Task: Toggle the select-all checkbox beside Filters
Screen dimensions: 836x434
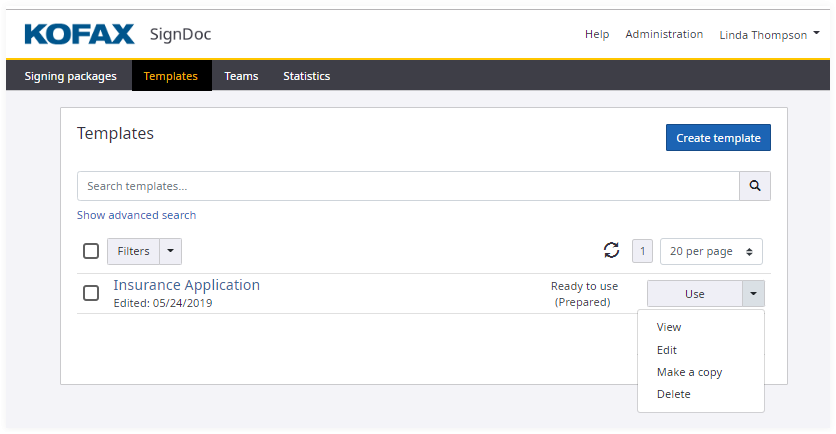Action: click(91, 251)
